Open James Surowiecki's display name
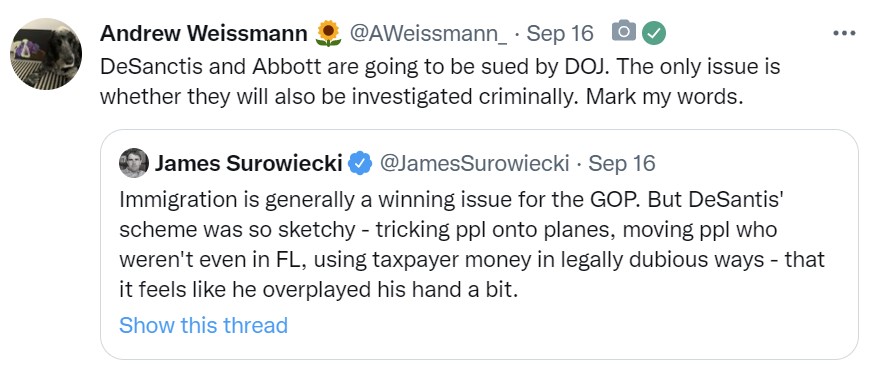The height and width of the screenshot is (378, 881). (x=248, y=163)
